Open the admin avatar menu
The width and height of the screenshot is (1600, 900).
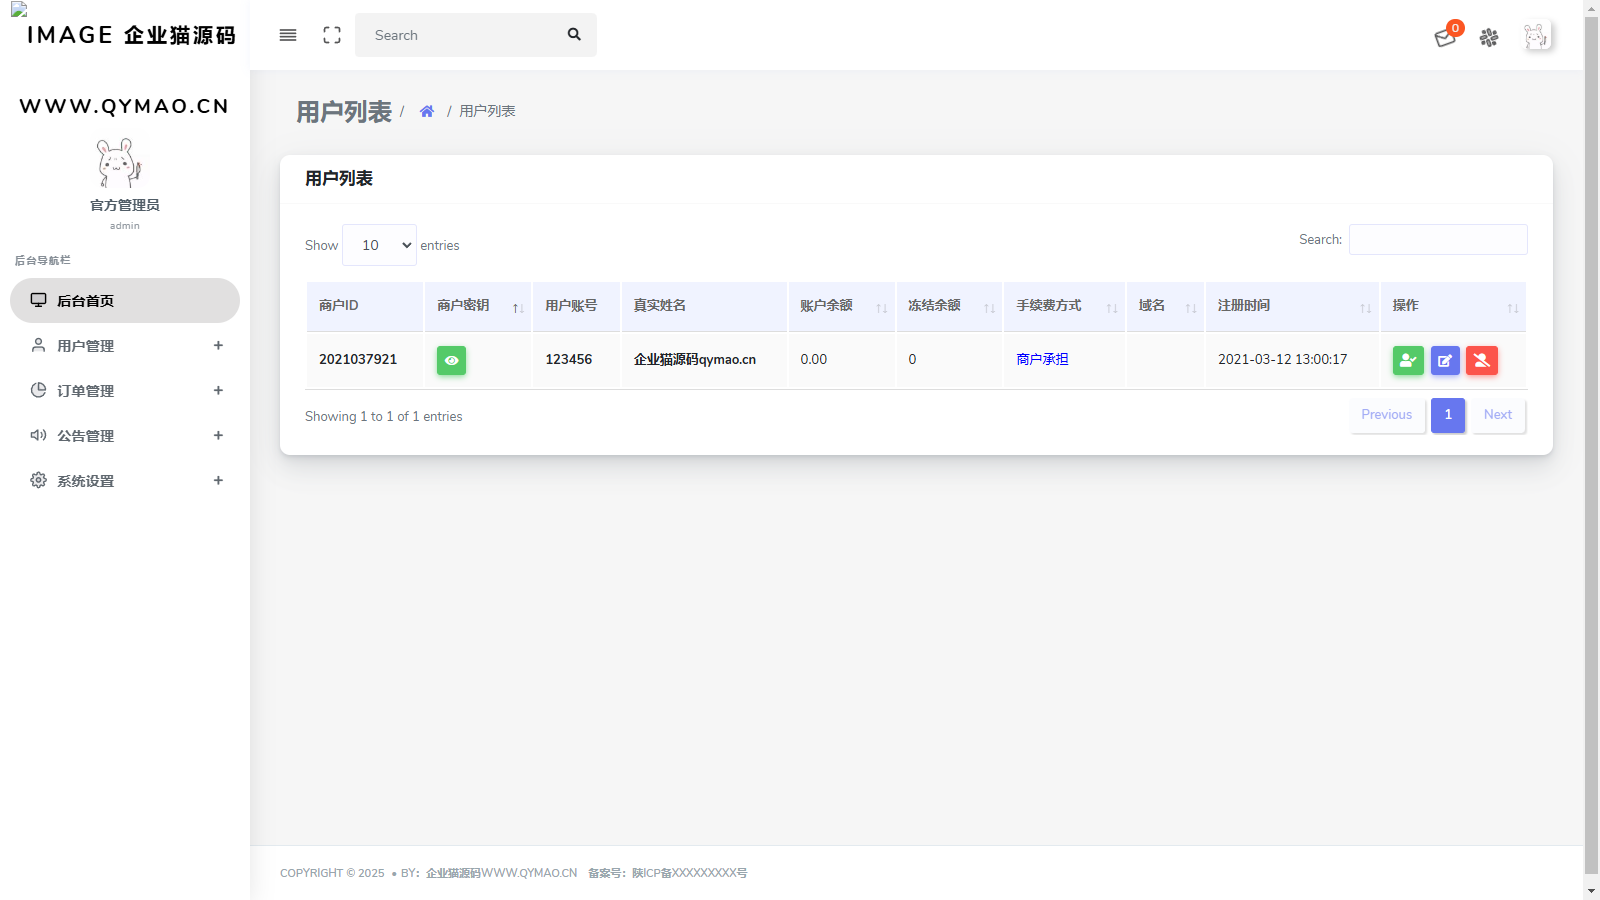[1537, 35]
